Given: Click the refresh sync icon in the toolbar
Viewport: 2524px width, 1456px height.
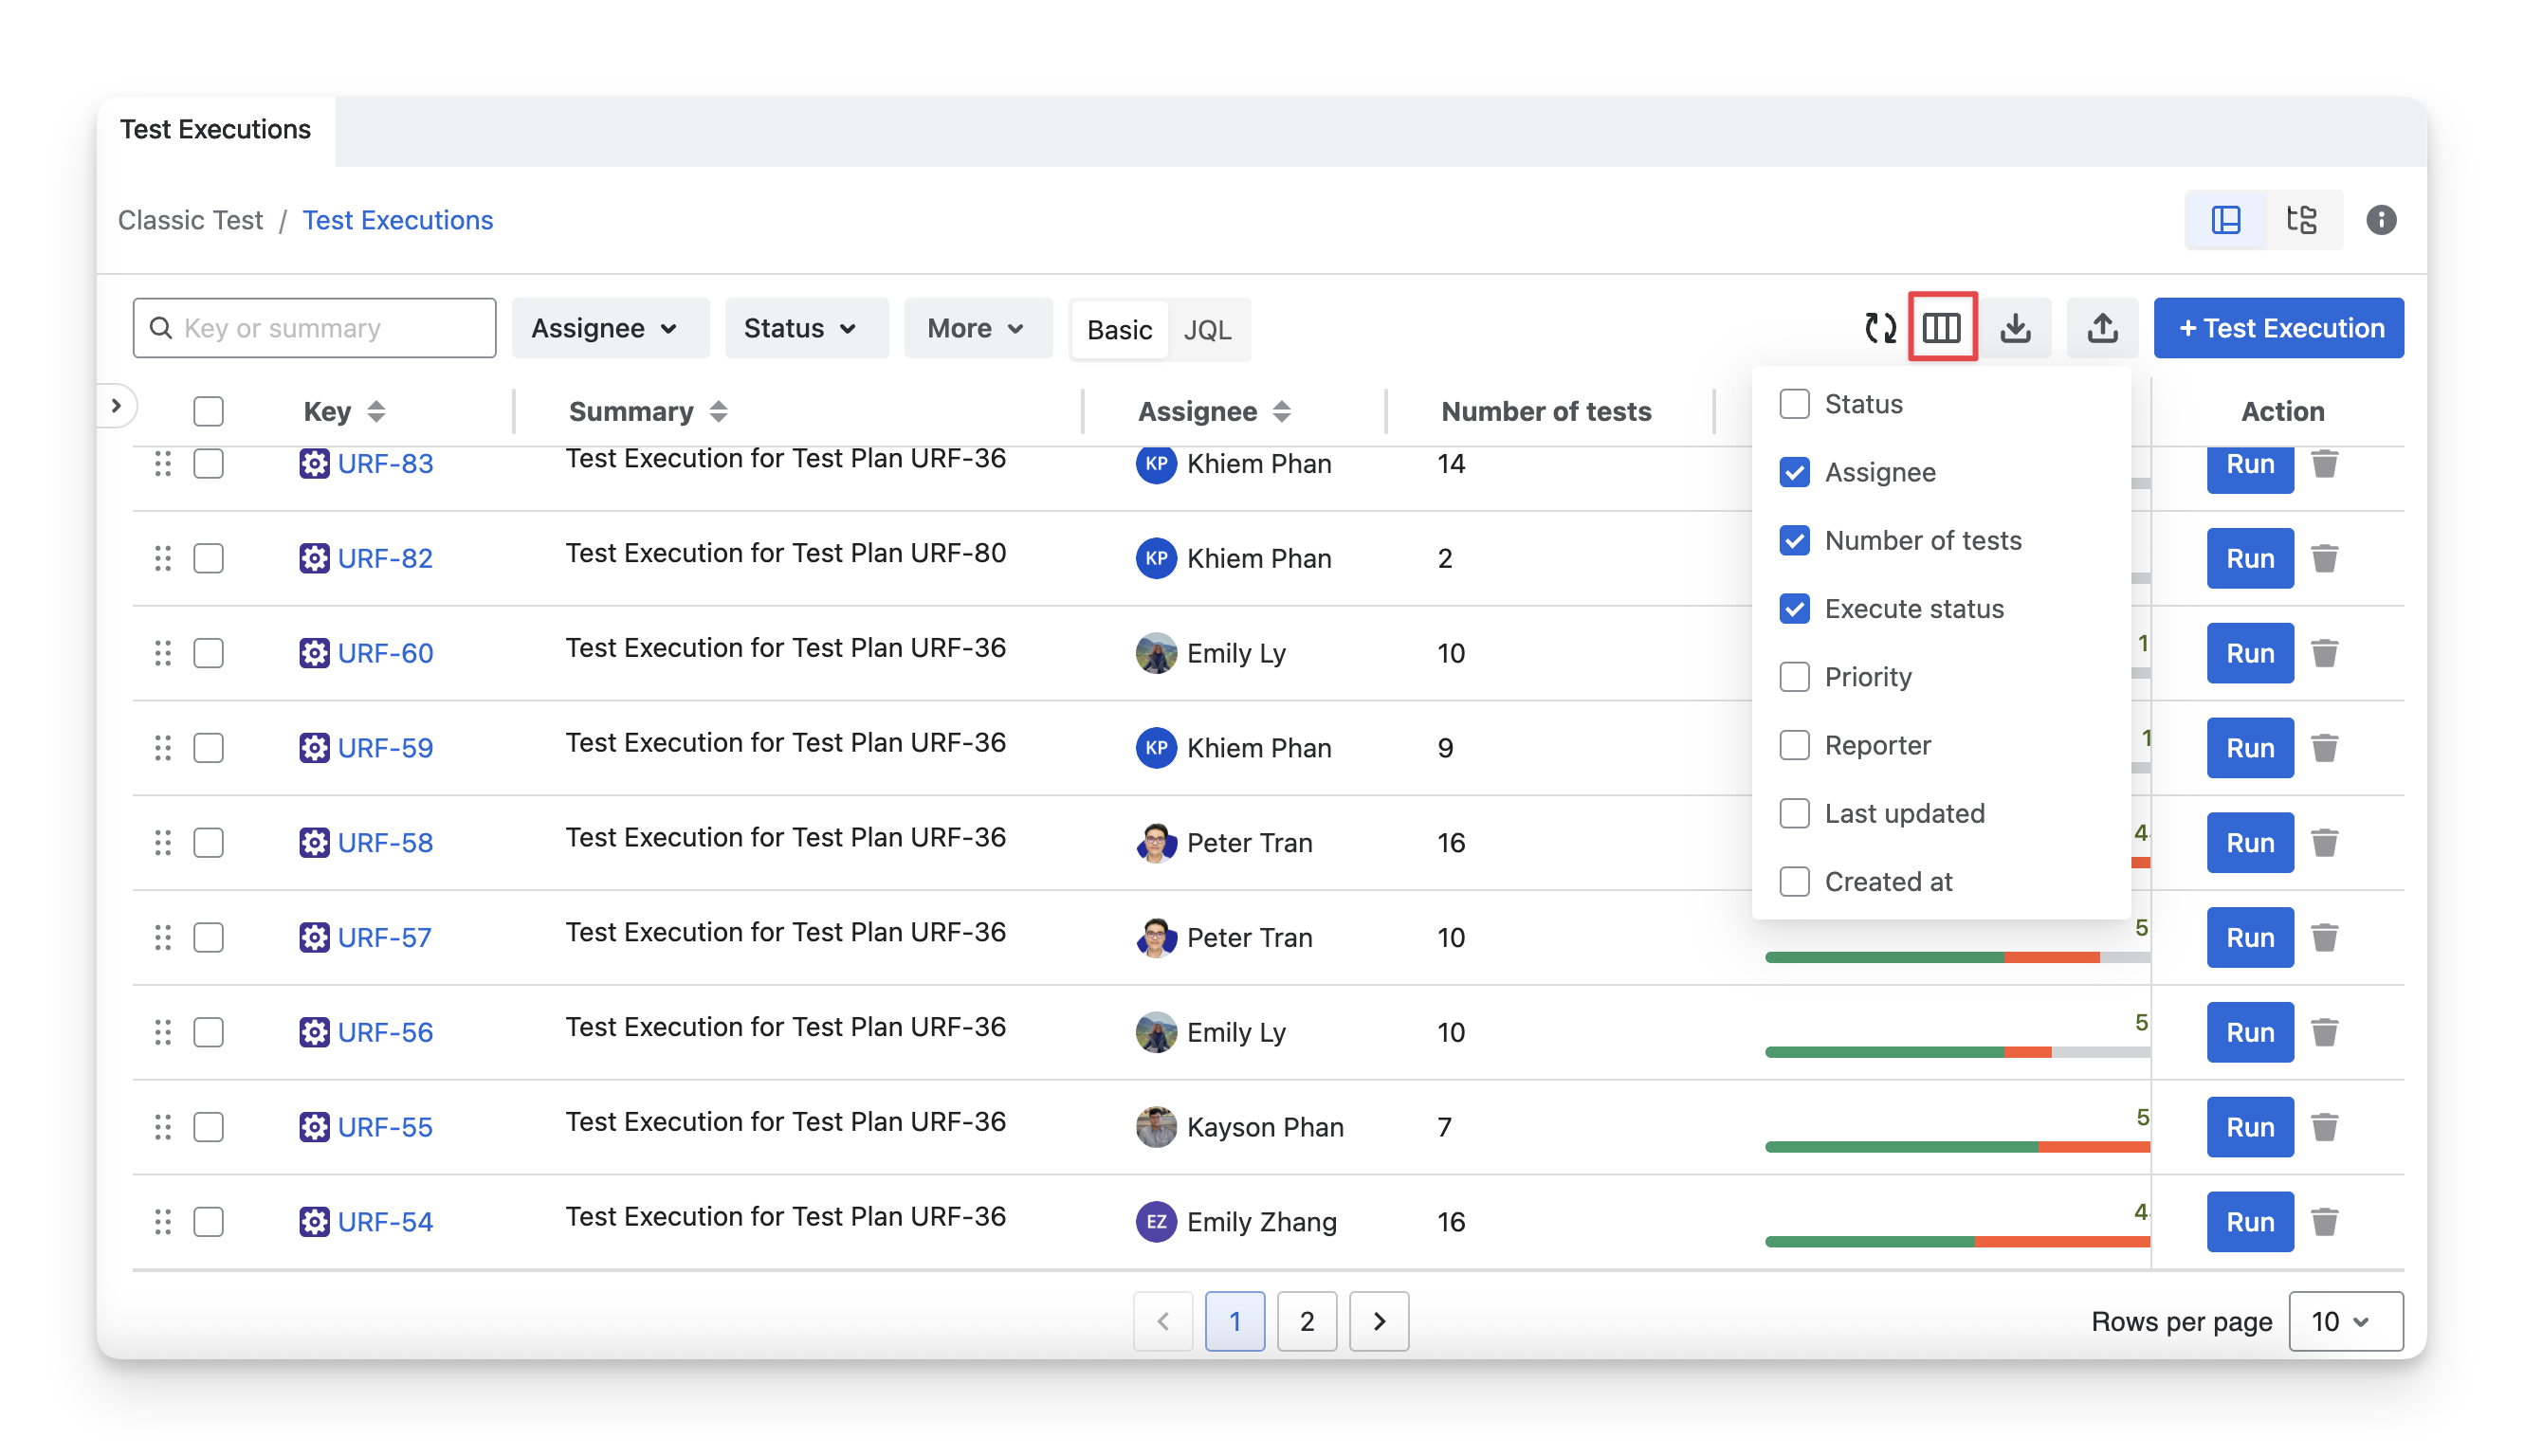Looking at the screenshot, I should tap(1880, 328).
